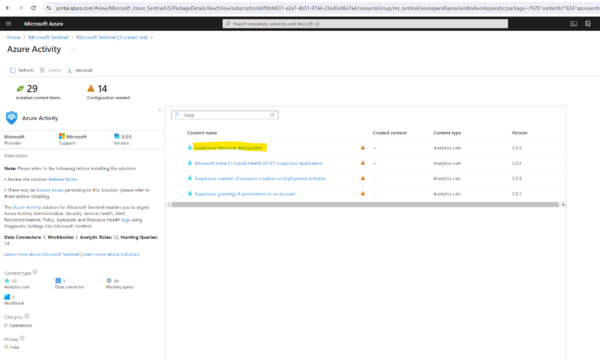Click the Analytics rule flask icon in Content type
Viewport: 600px width, 360px height.
pos(7,280)
